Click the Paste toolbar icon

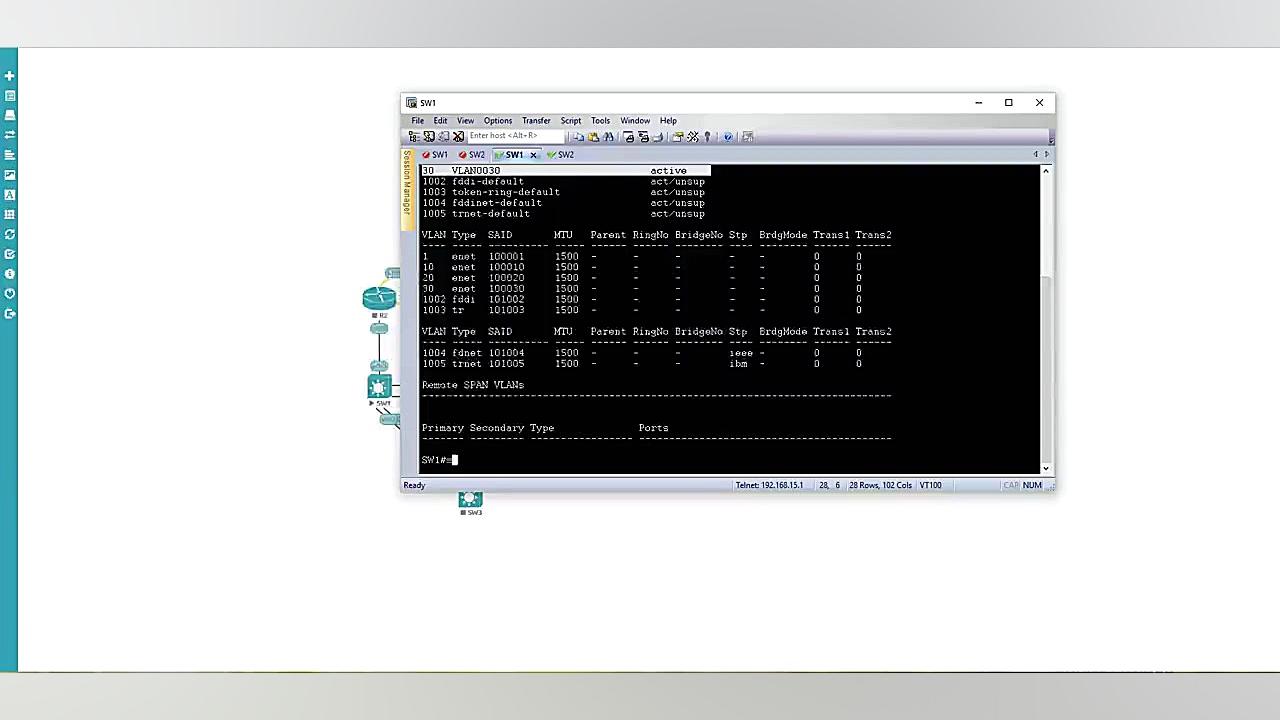[x=593, y=137]
